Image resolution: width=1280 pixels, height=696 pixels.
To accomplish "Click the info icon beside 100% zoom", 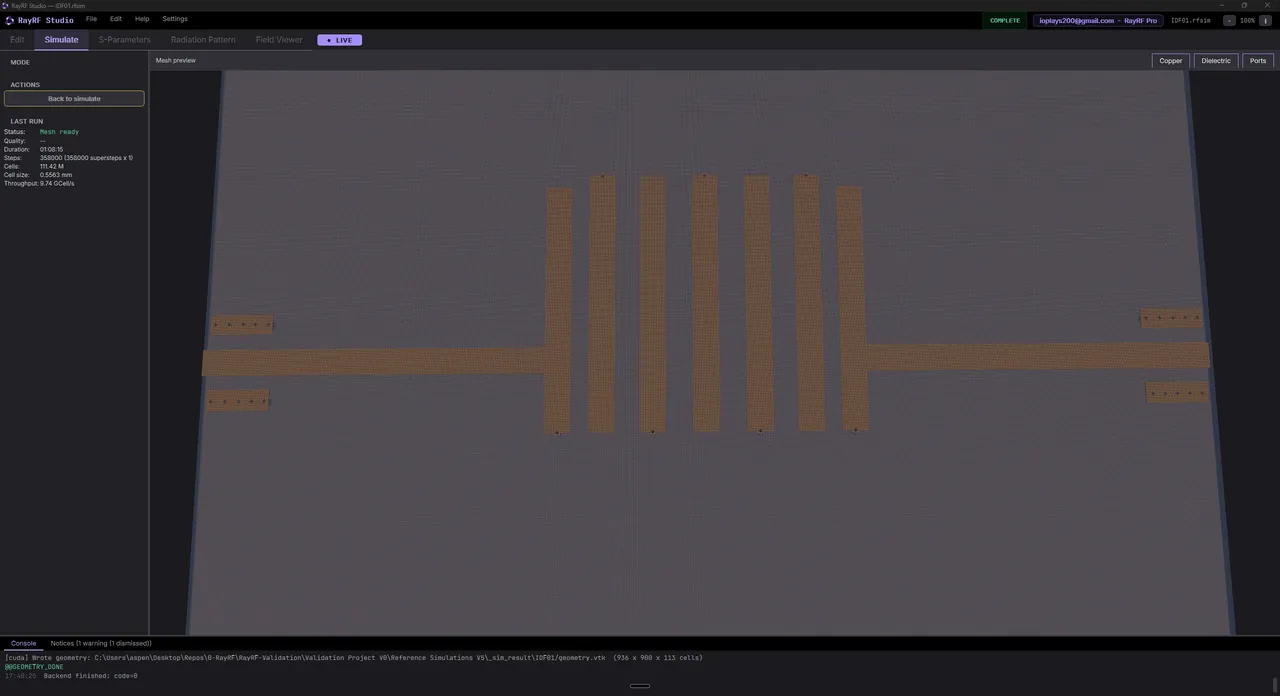I will (x=1265, y=20).
